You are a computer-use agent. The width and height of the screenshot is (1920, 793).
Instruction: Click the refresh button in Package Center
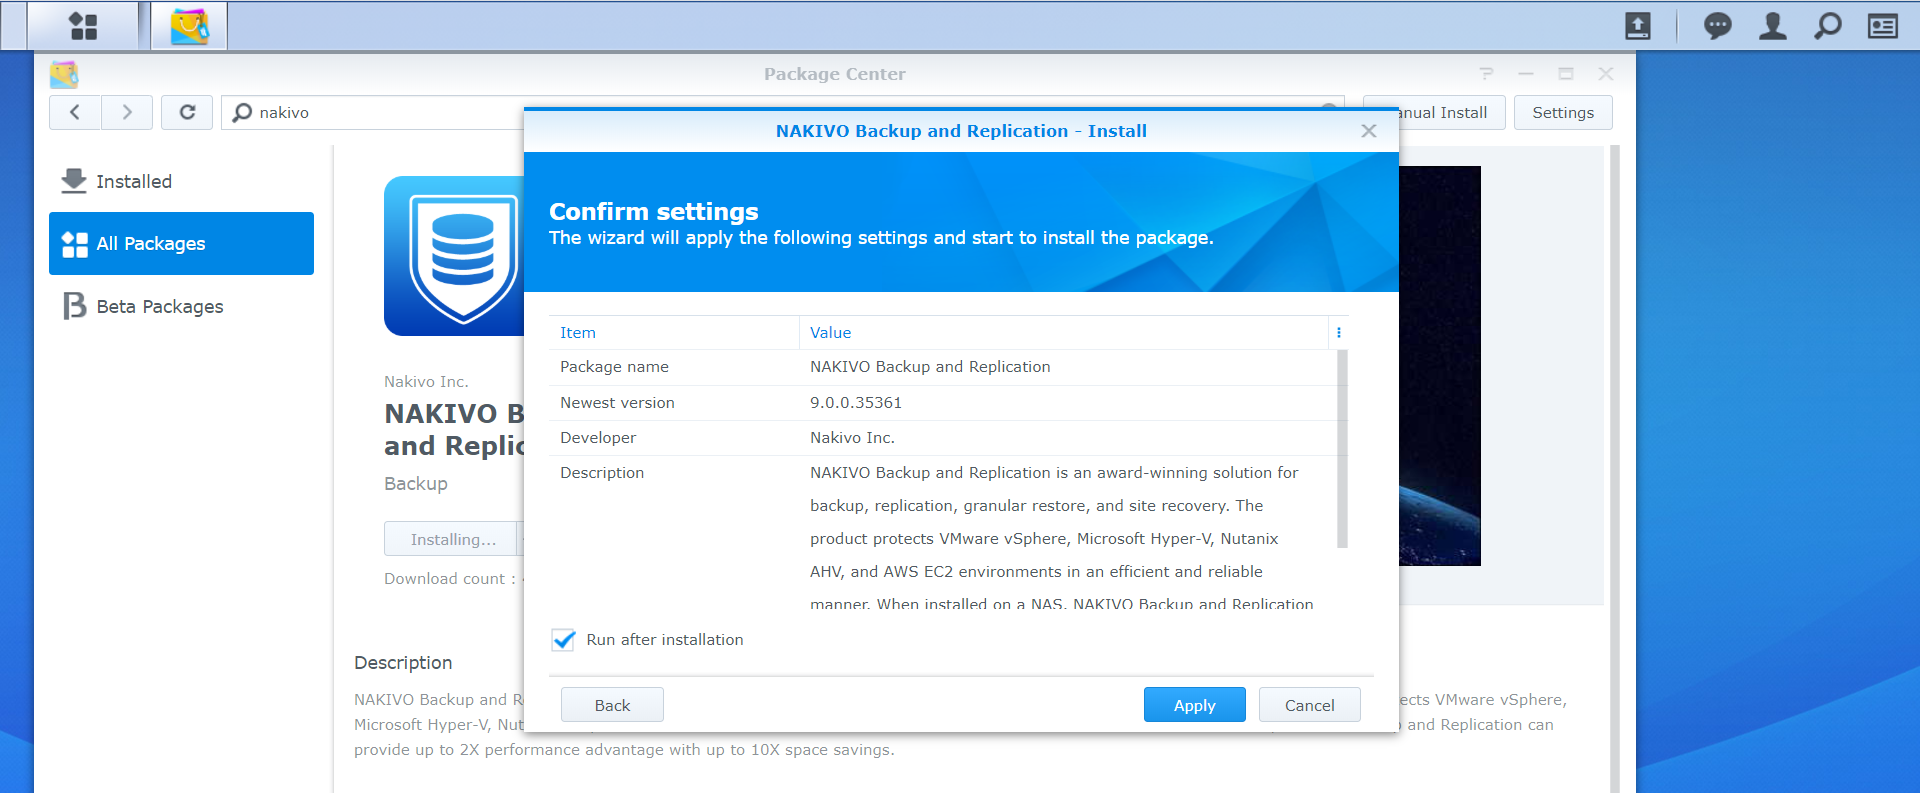(x=187, y=112)
